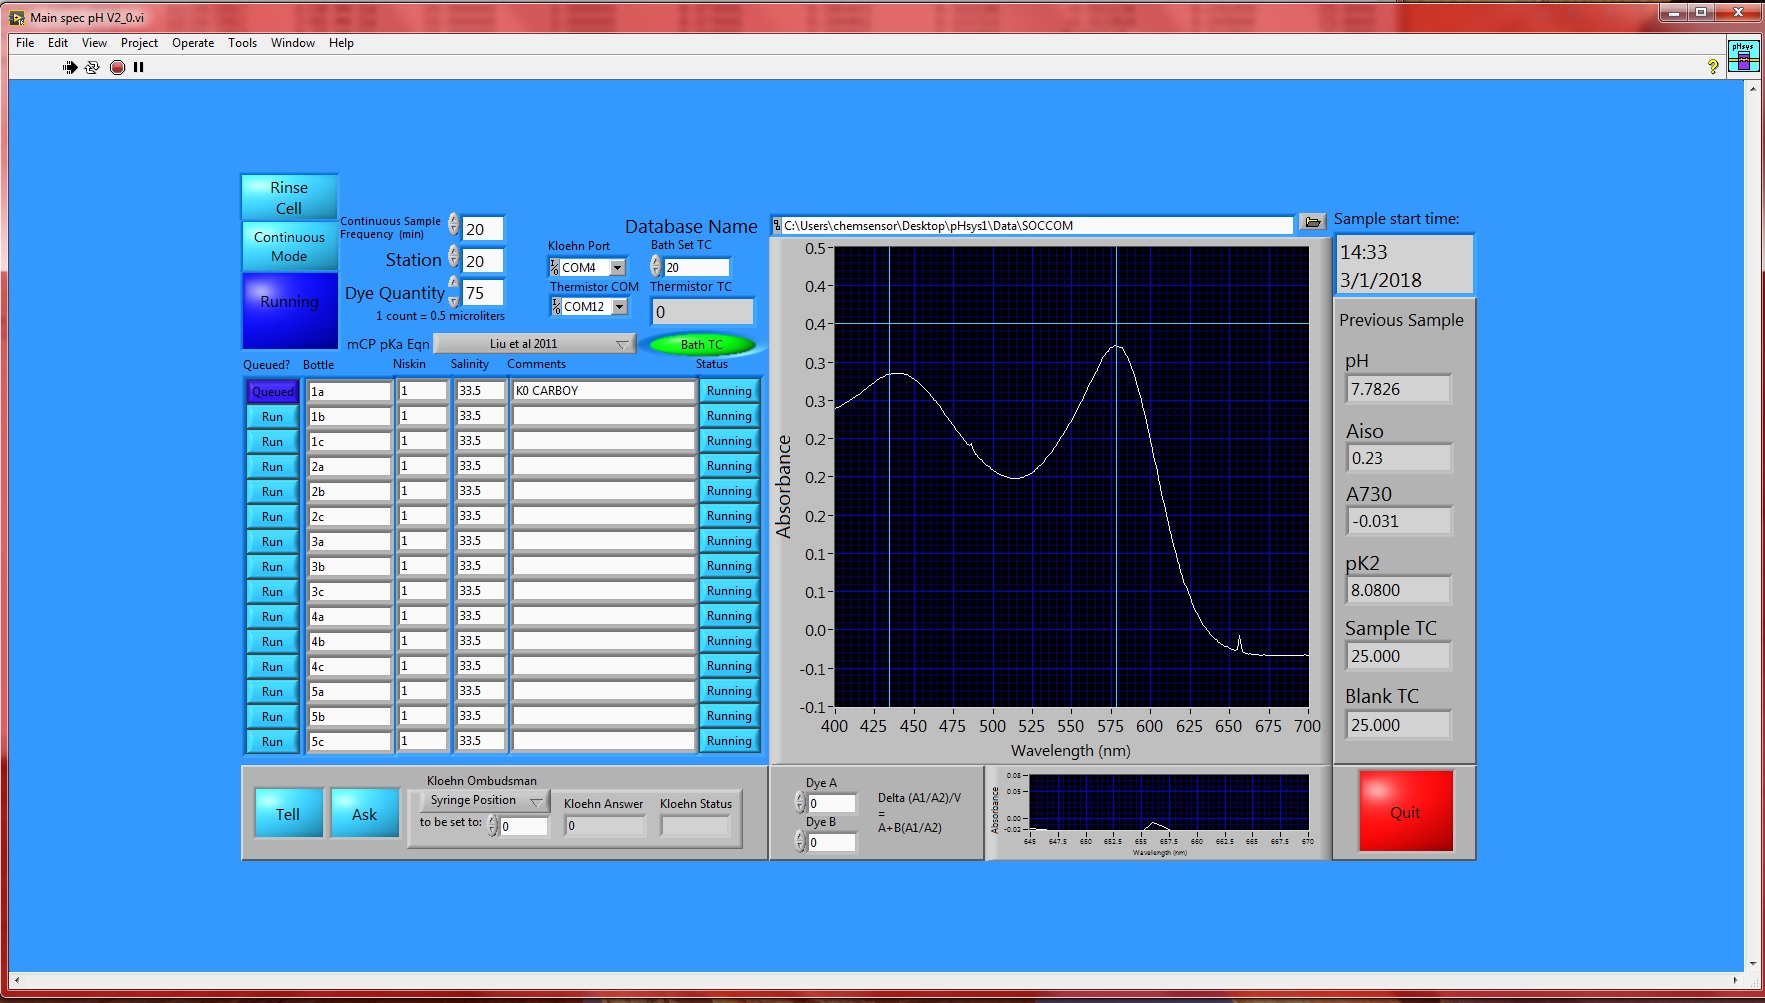The image size is (1765, 1003).
Task: Click the main Absorbance spectrum graph
Action: 1071,478
